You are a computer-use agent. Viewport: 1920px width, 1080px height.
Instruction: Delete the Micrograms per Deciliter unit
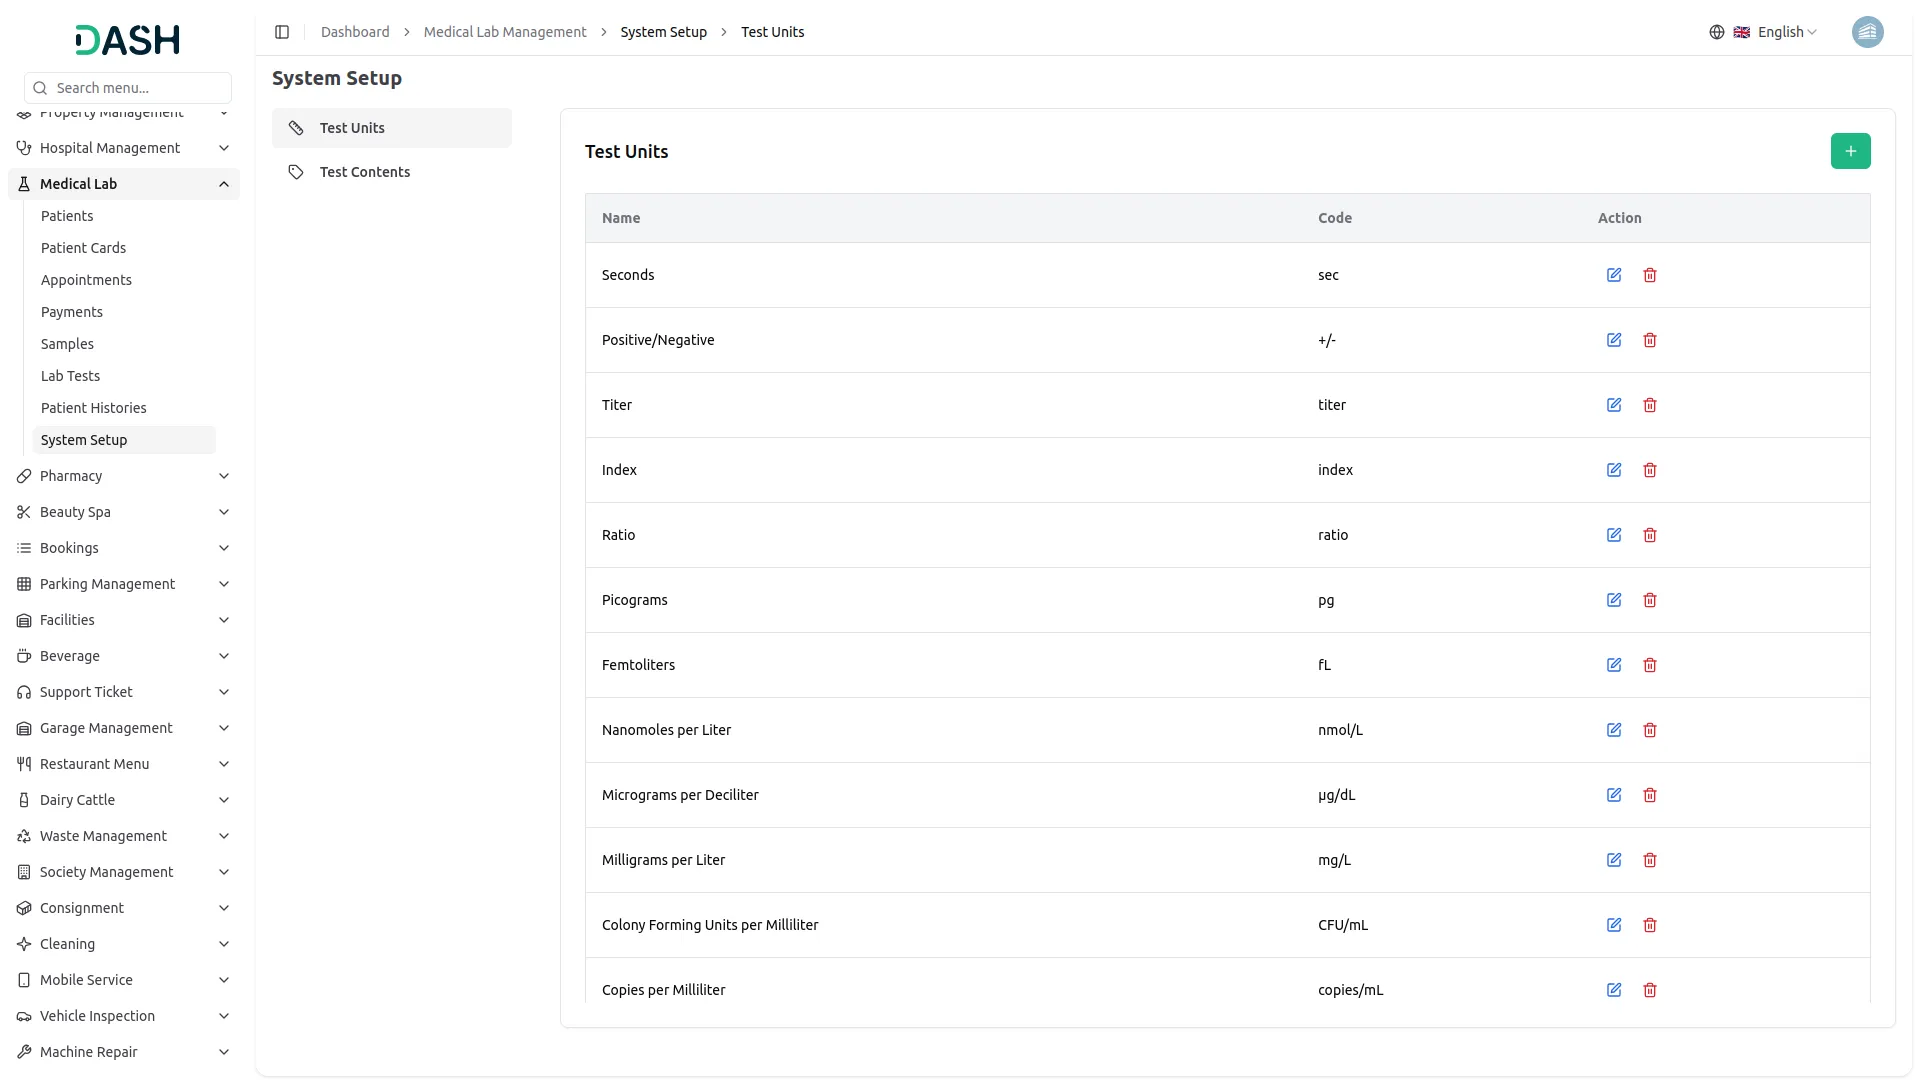pyautogui.click(x=1649, y=795)
